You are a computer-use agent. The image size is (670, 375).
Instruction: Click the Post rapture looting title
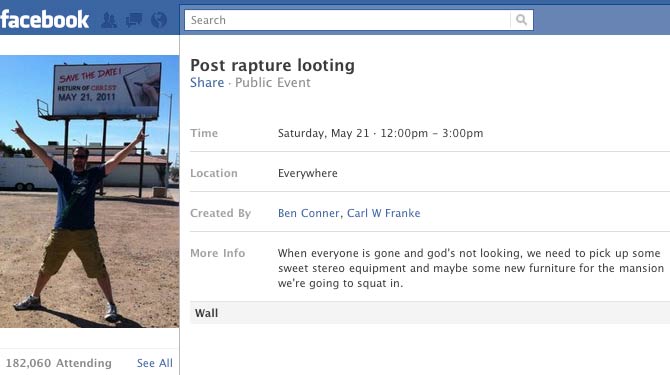pyautogui.click(x=272, y=65)
